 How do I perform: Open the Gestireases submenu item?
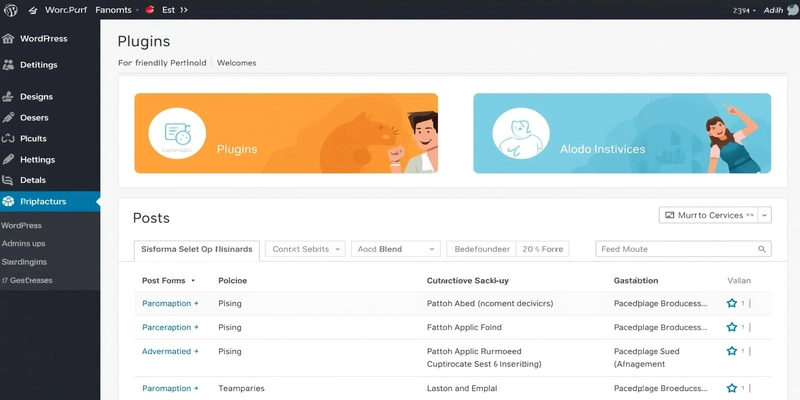[x=27, y=280]
